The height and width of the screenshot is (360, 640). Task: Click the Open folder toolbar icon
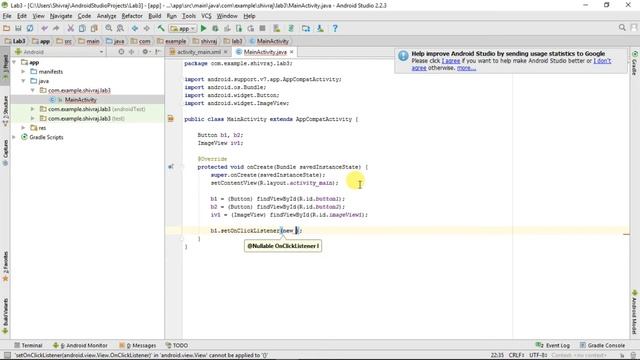(x=7, y=28)
